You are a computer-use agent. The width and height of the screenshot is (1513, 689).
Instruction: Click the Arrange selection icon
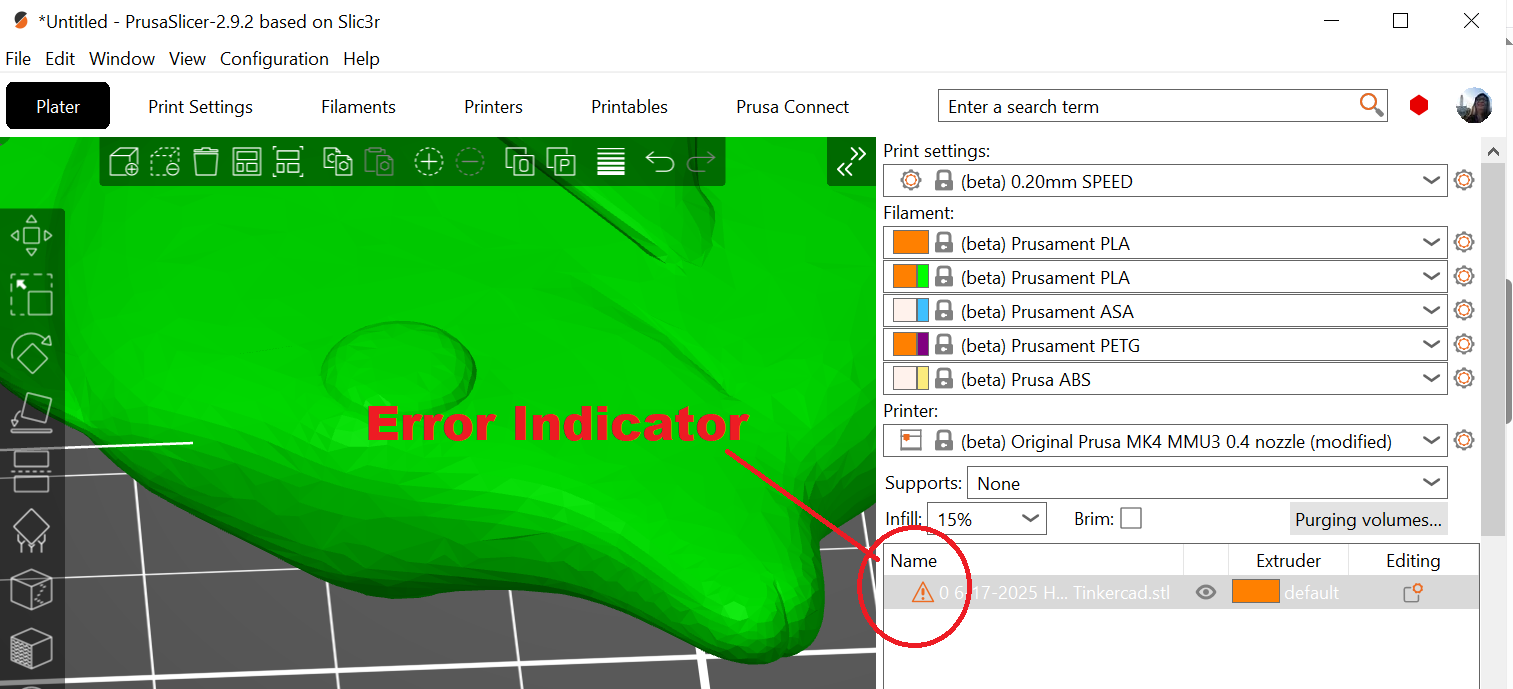click(x=288, y=162)
